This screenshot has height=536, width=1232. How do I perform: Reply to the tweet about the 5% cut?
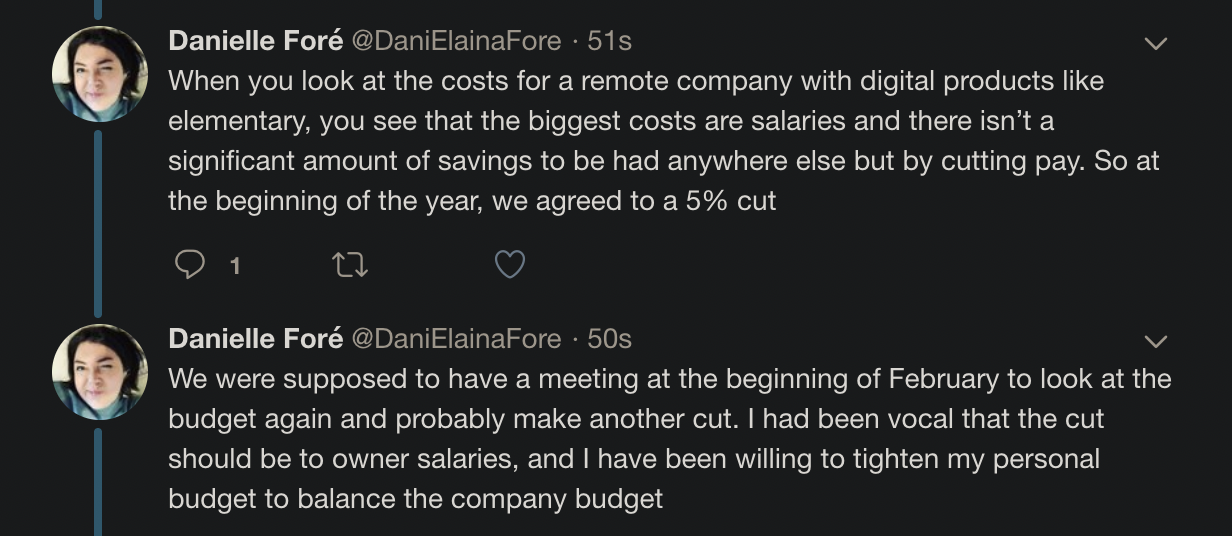click(190, 264)
